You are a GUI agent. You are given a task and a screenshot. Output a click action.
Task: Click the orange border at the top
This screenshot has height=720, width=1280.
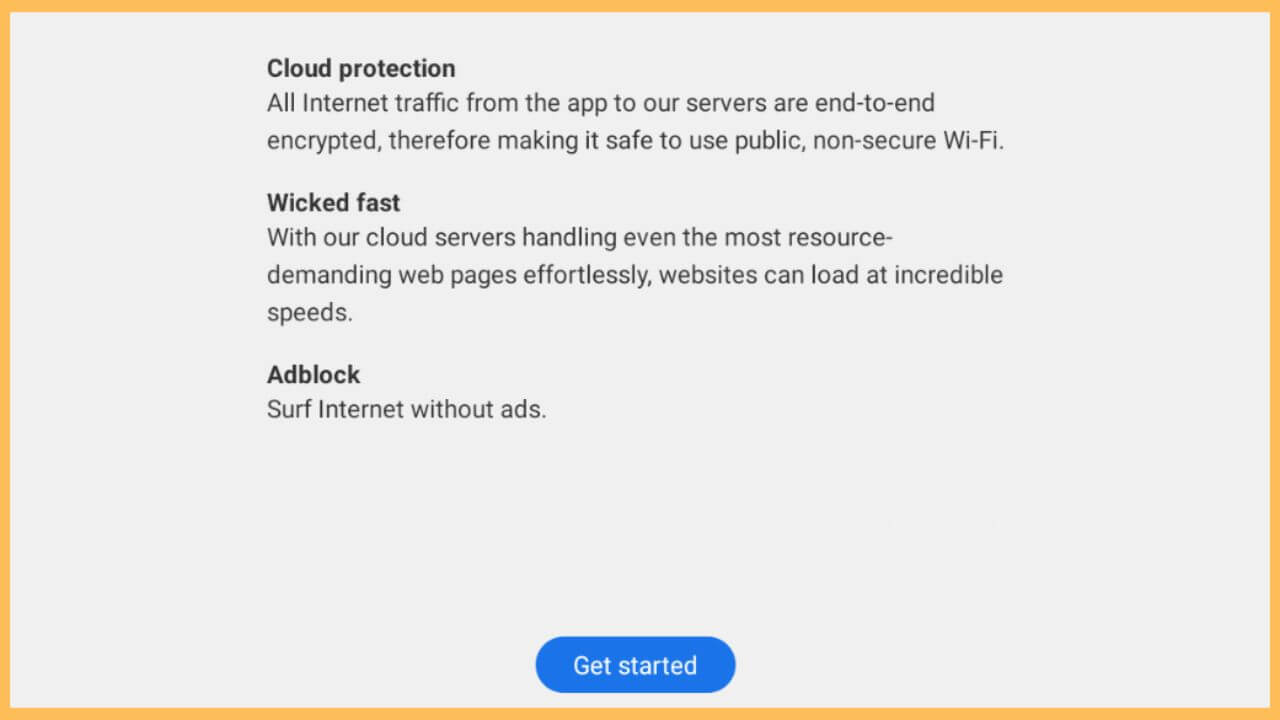pyautogui.click(x=640, y=6)
